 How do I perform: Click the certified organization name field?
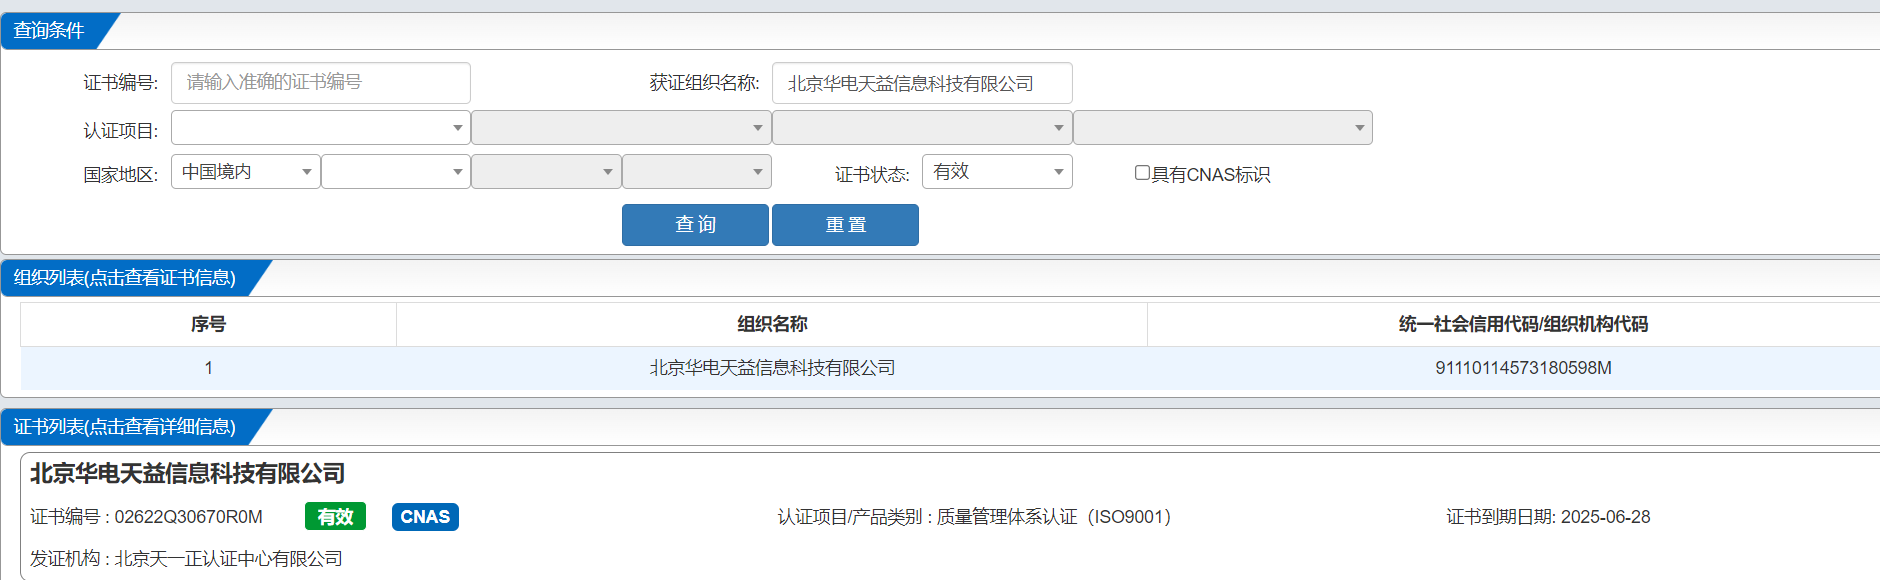(x=922, y=83)
